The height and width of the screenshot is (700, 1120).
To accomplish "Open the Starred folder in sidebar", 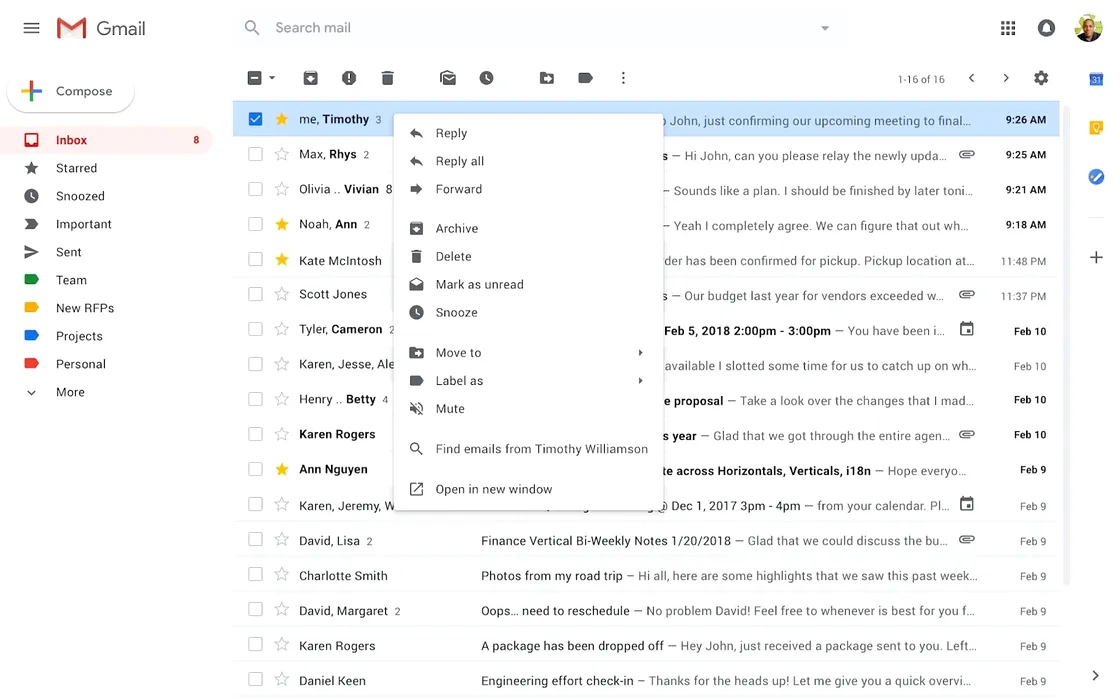I will pos(76,168).
